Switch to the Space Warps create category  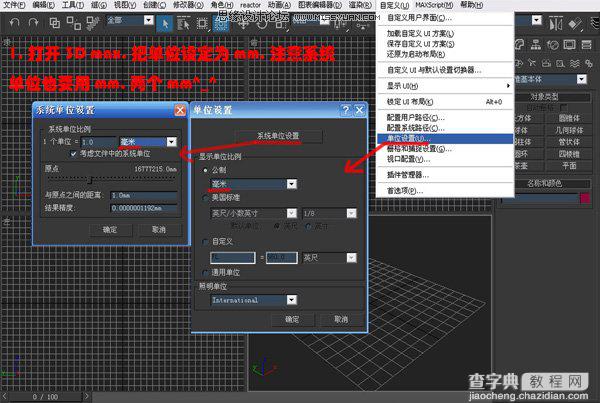coord(575,63)
